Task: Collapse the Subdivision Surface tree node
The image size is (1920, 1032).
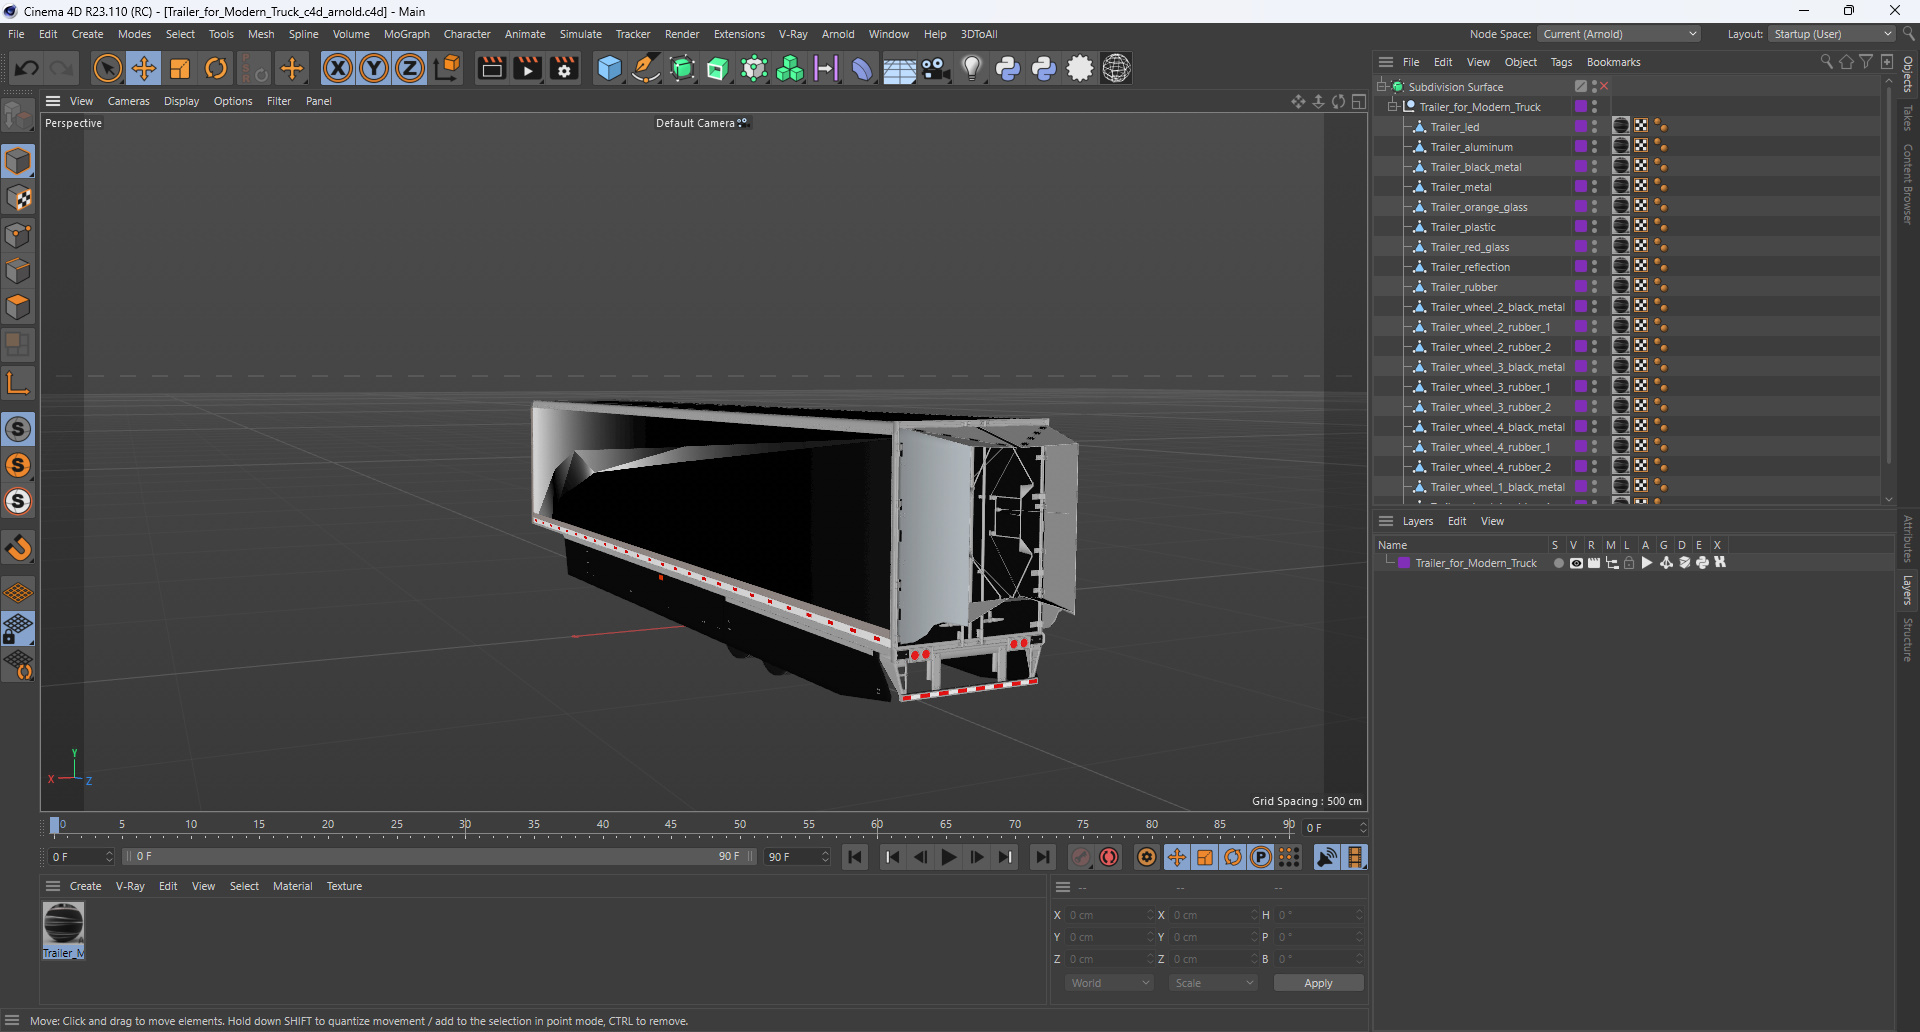Action: 1382,87
